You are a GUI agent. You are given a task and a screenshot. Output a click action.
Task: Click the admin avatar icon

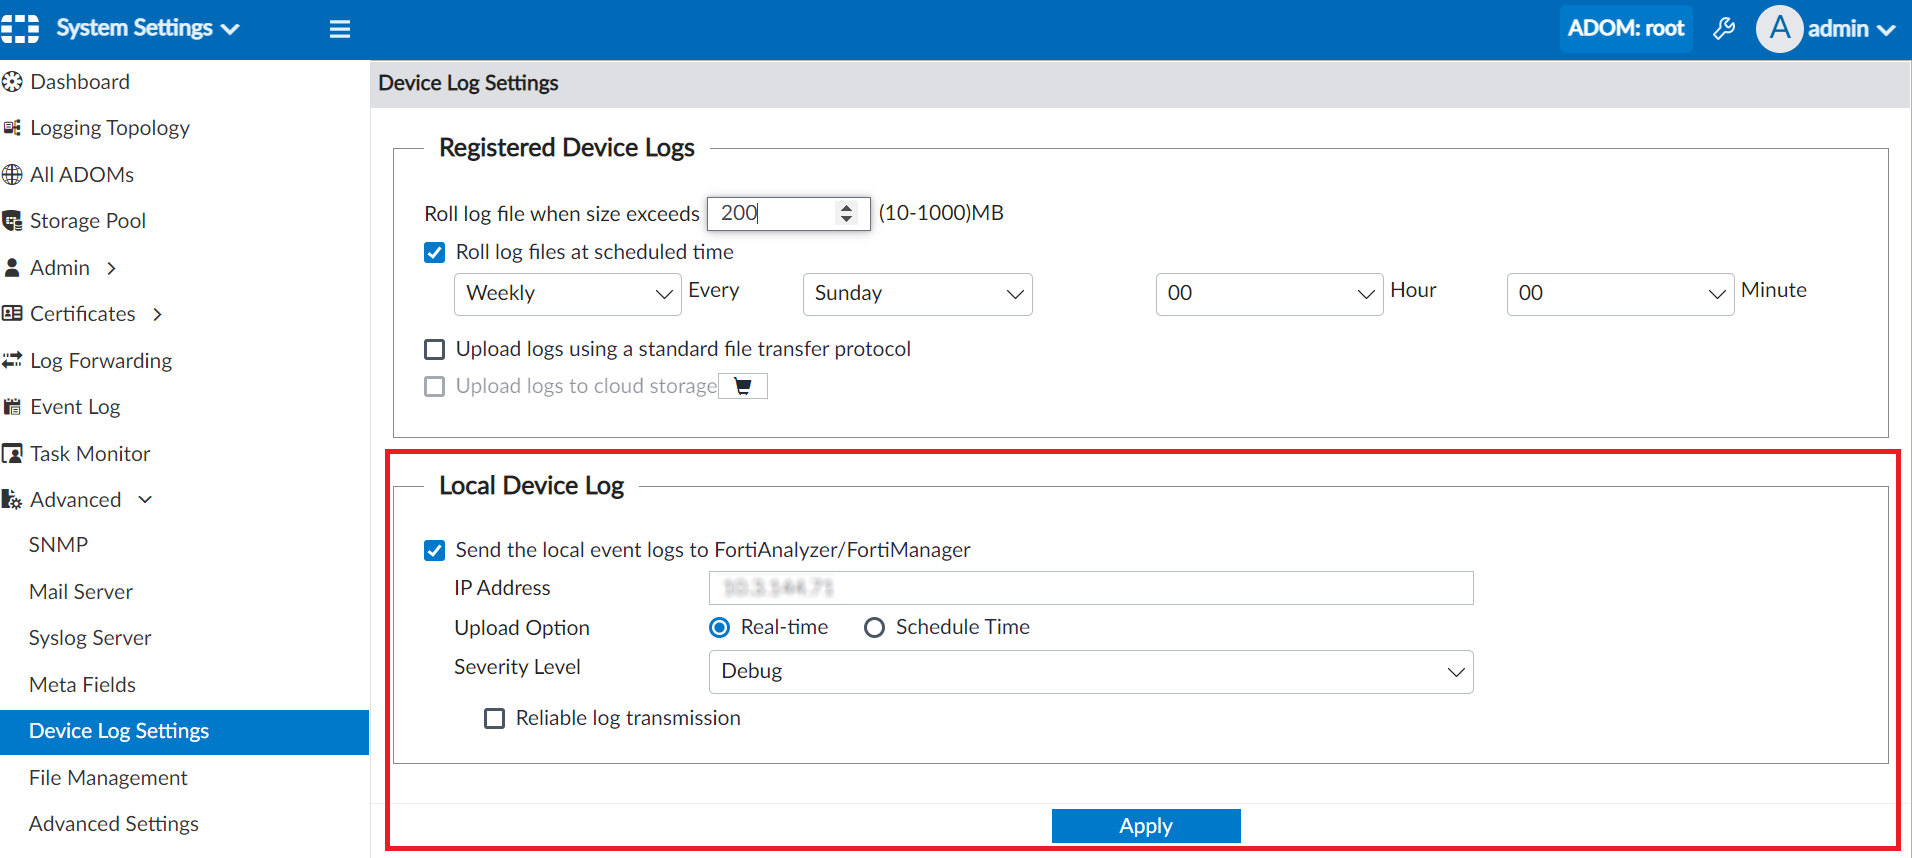pyautogui.click(x=1779, y=28)
